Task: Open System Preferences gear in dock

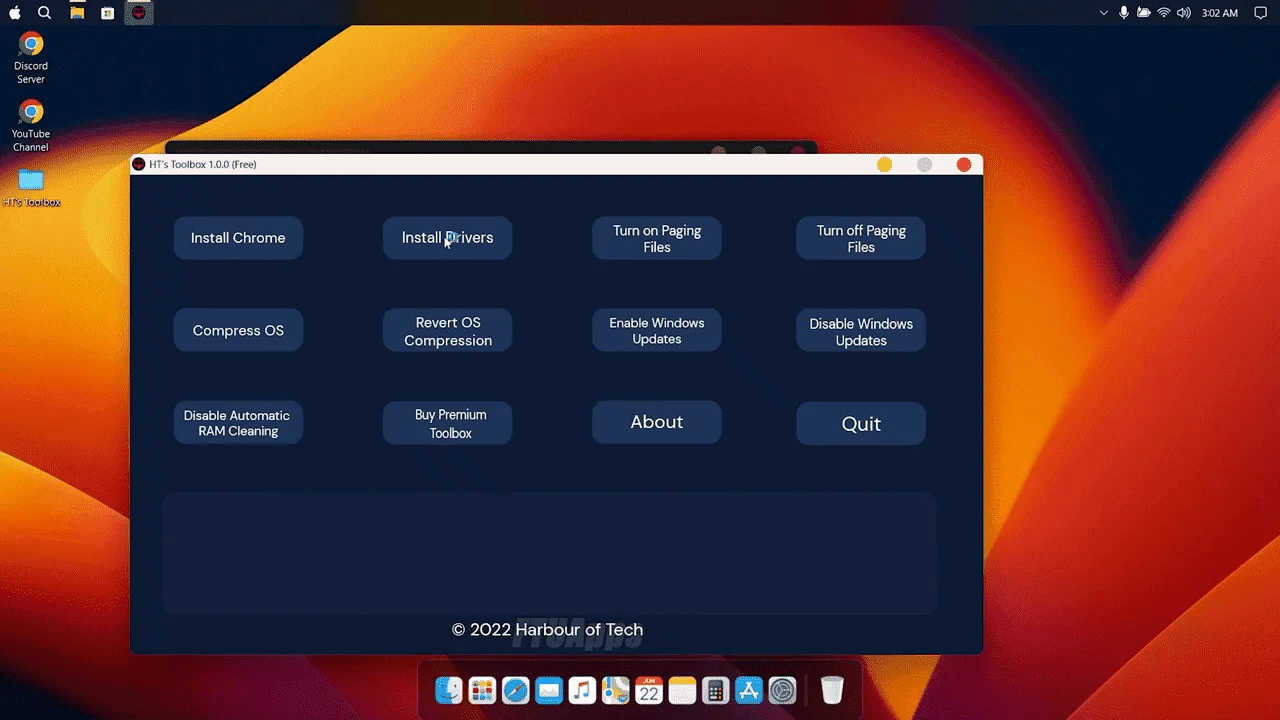Action: point(782,690)
